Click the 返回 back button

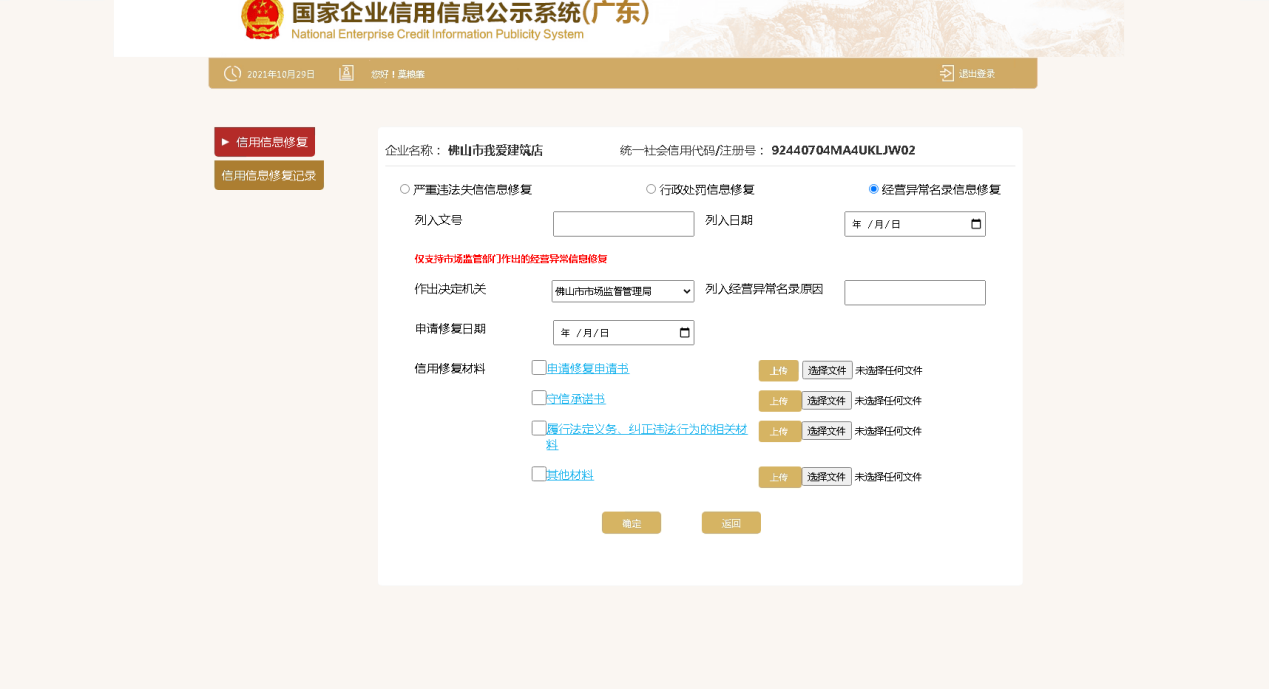[731, 523]
